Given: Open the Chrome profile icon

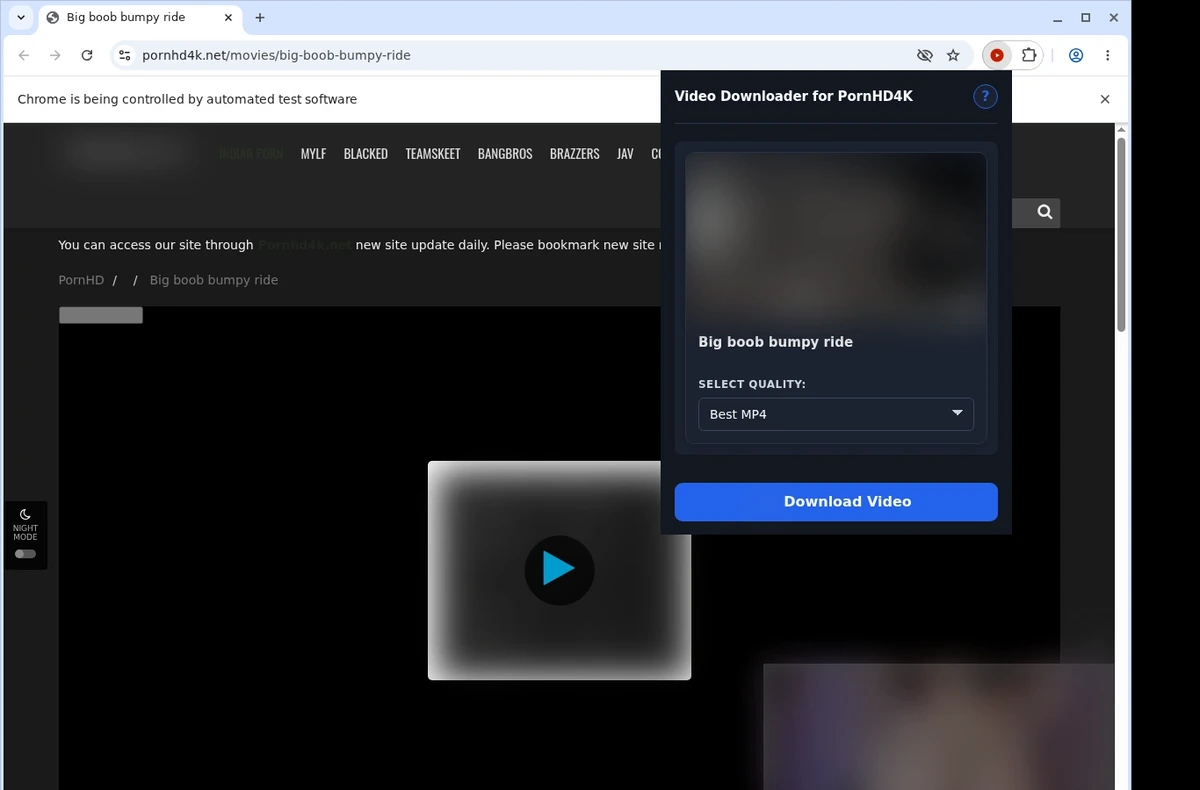Looking at the screenshot, I should pos(1076,55).
